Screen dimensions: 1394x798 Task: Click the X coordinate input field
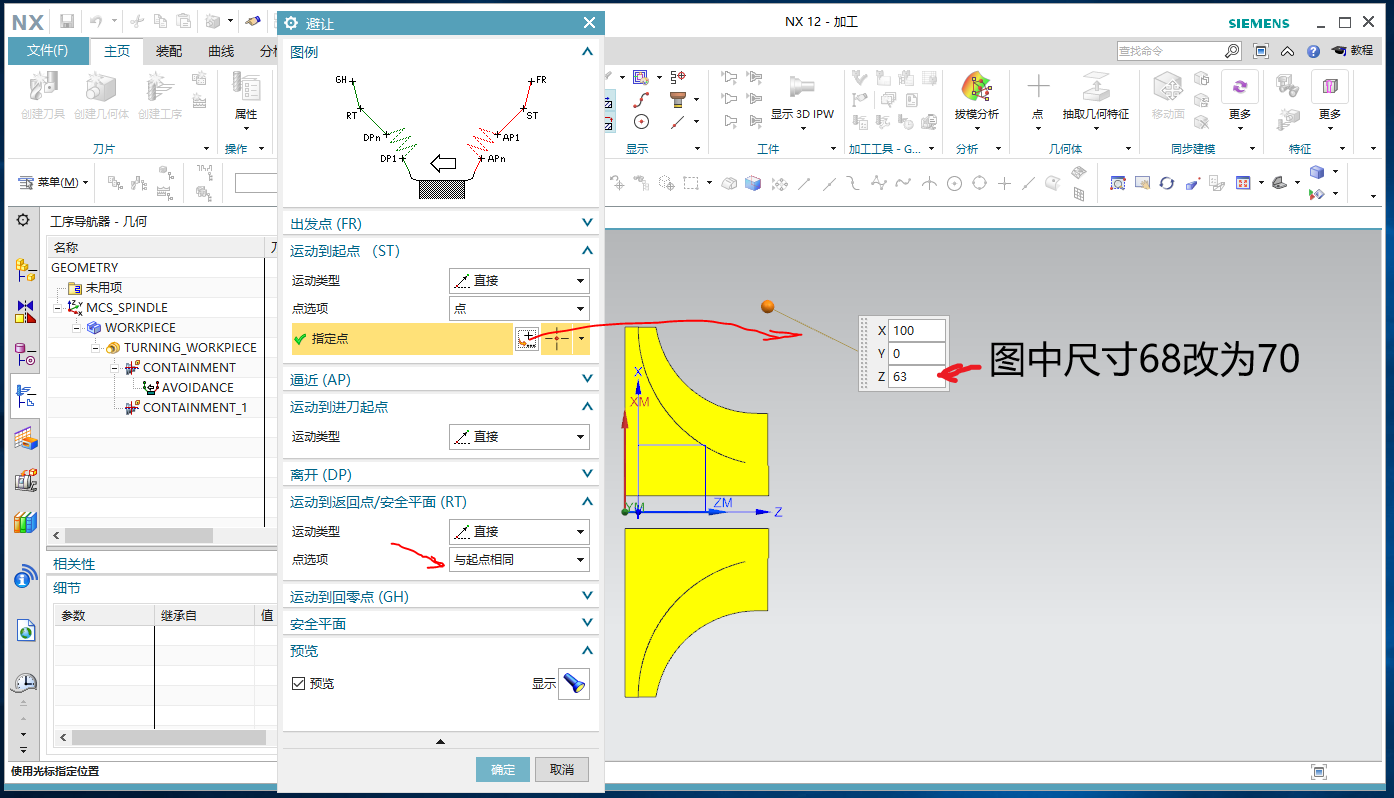pos(916,330)
